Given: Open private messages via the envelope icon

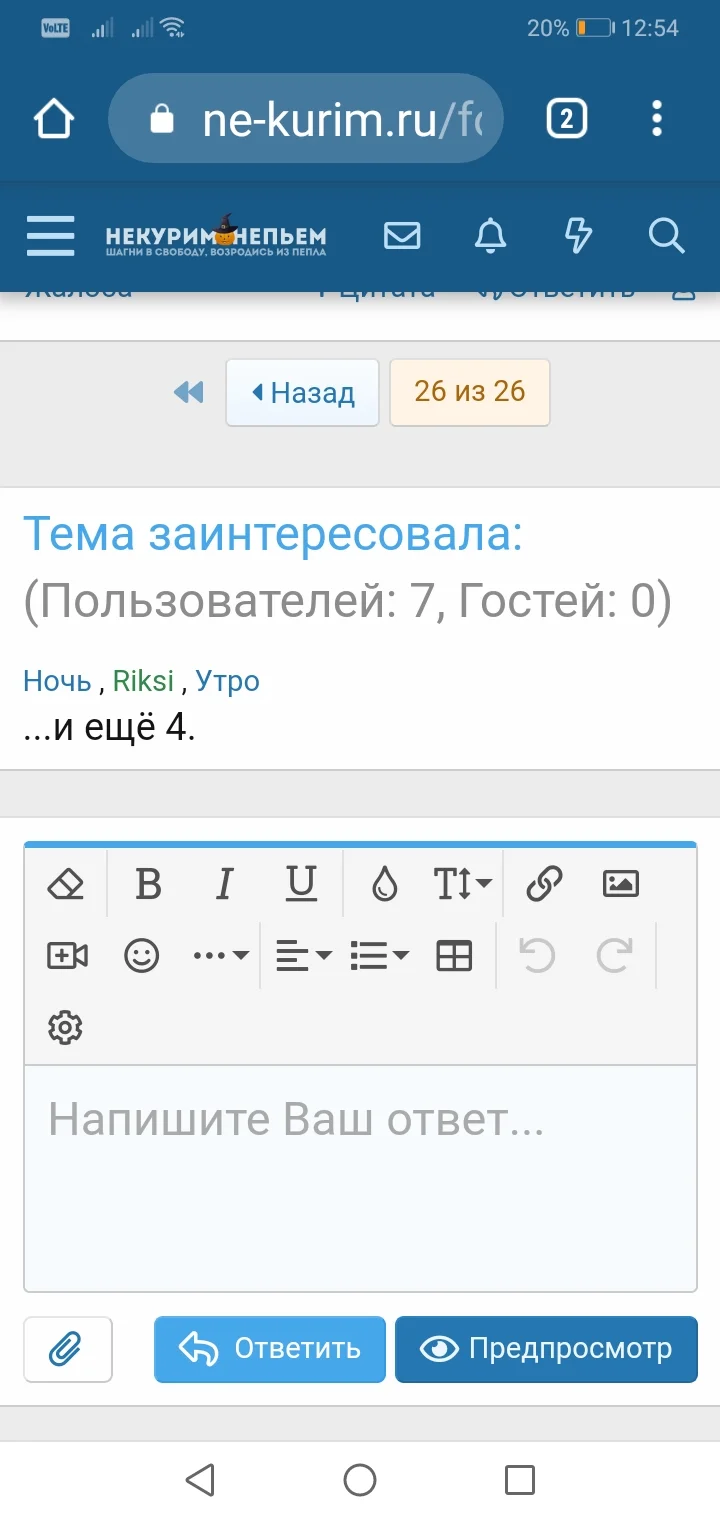Looking at the screenshot, I should tap(402, 236).
